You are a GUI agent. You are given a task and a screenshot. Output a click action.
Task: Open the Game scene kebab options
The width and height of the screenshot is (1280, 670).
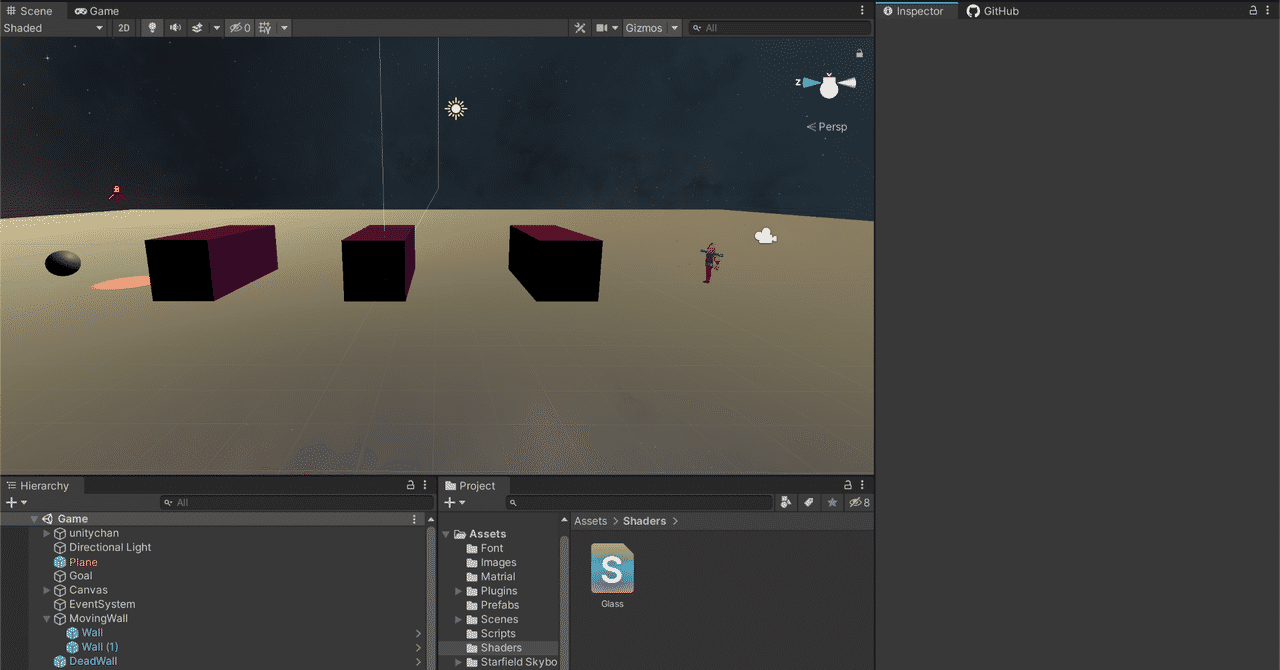415,519
